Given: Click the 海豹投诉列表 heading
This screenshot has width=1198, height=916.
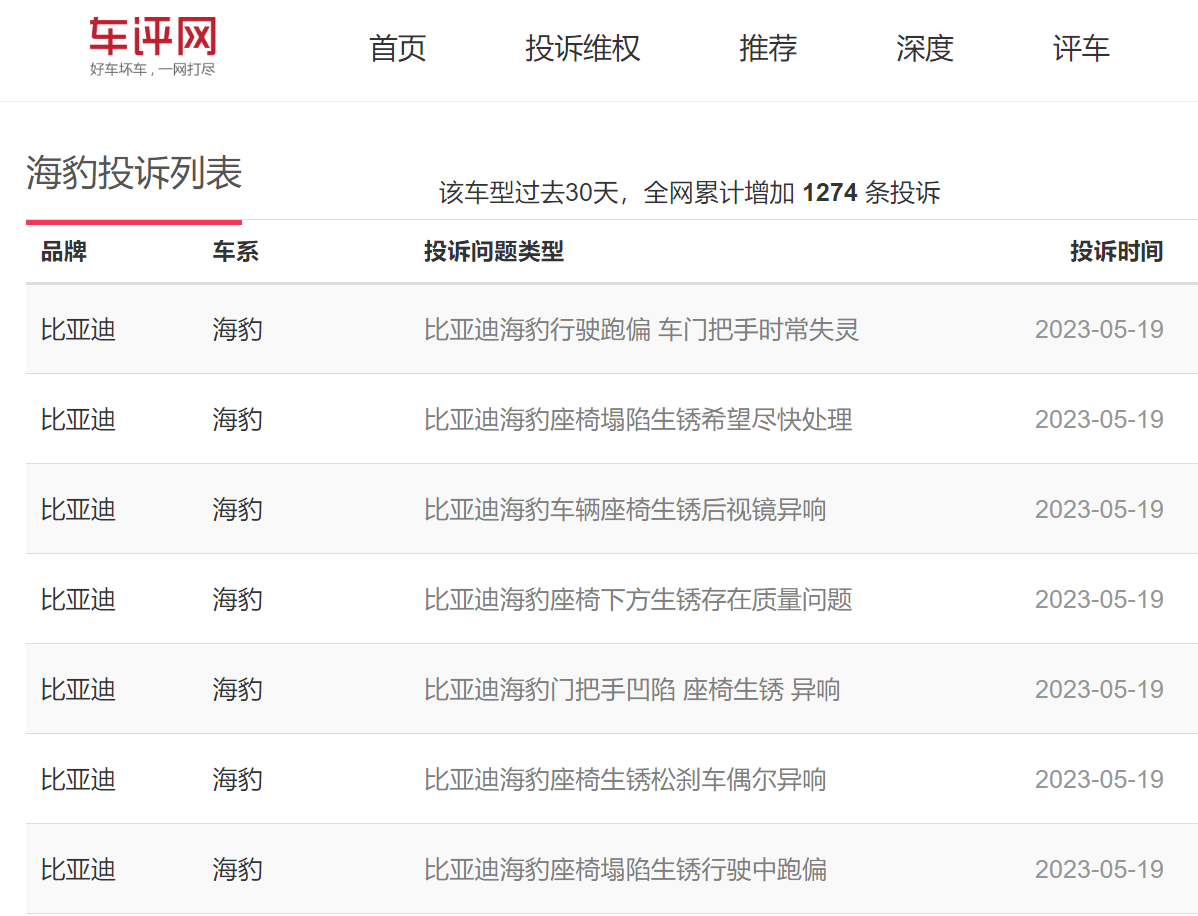Looking at the screenshot, I should (x=134, y=172).
